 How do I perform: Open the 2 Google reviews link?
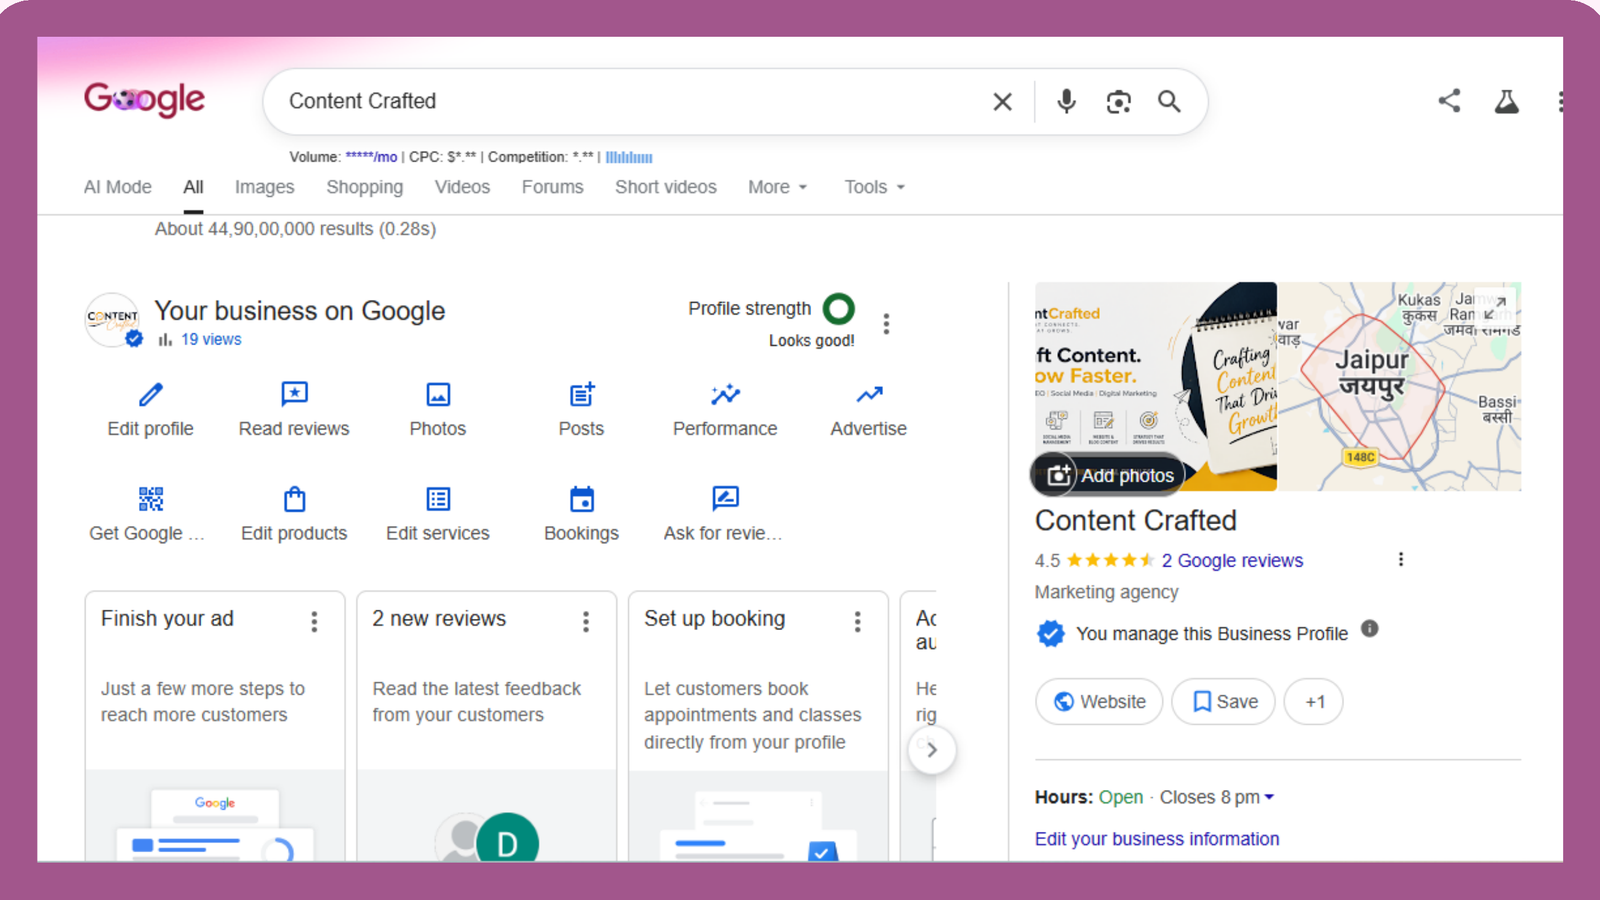(x=1232, y=560)
